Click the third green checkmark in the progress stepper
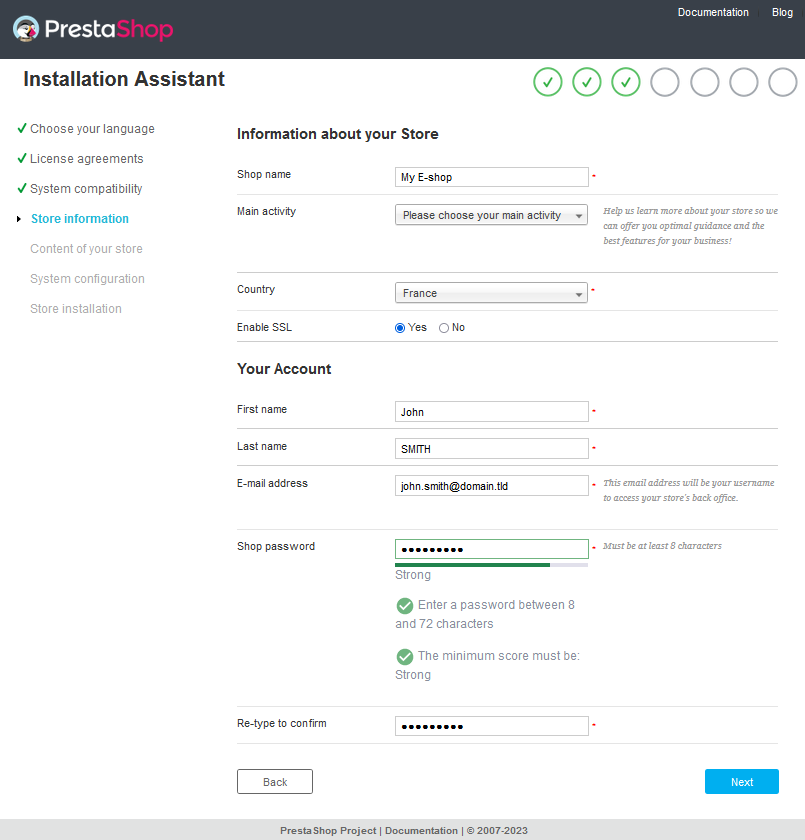This screenshot has height=840, width=805. coord(626,82)
